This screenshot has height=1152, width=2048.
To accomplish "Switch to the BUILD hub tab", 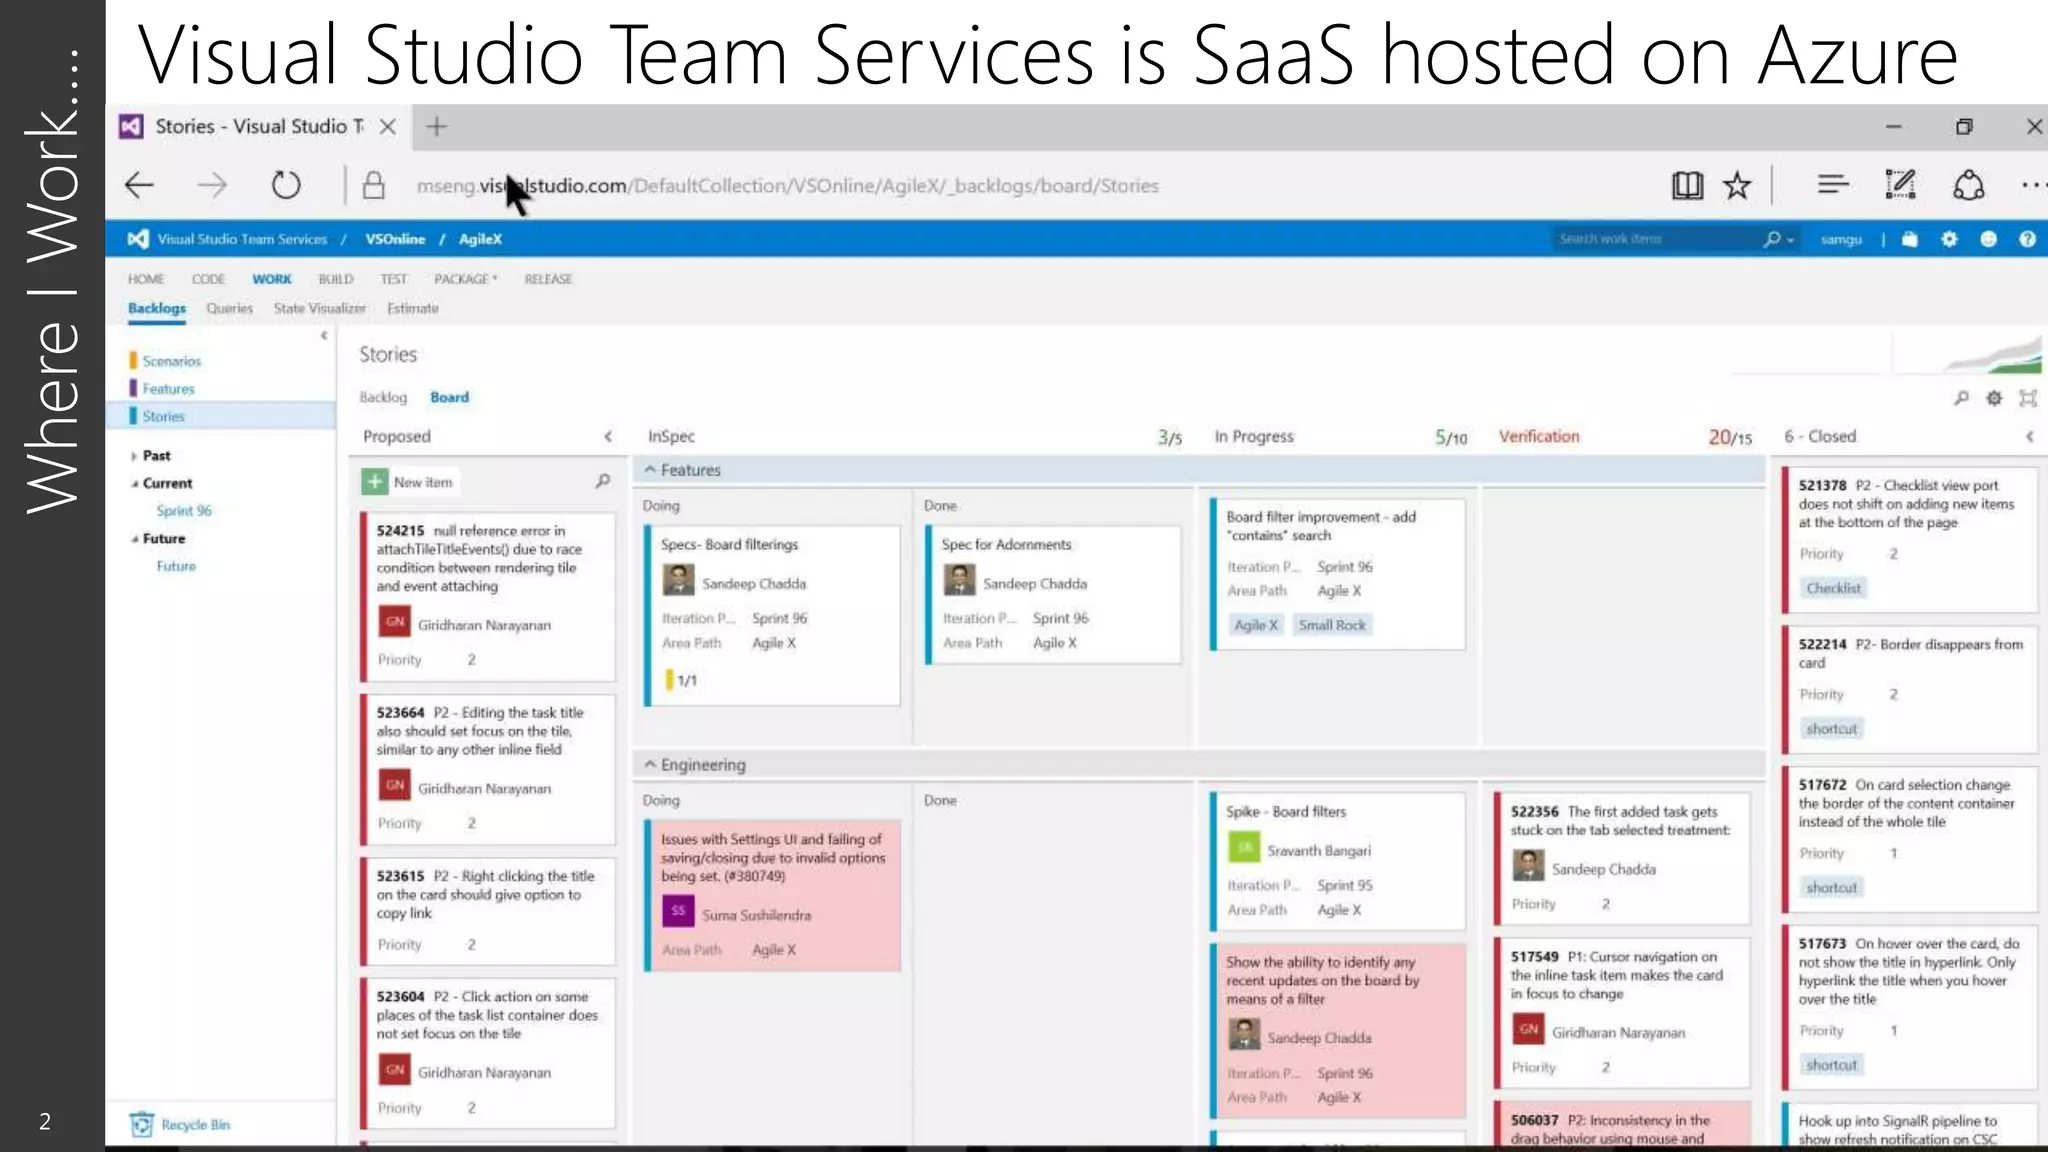I will click(x=335, y=279).
